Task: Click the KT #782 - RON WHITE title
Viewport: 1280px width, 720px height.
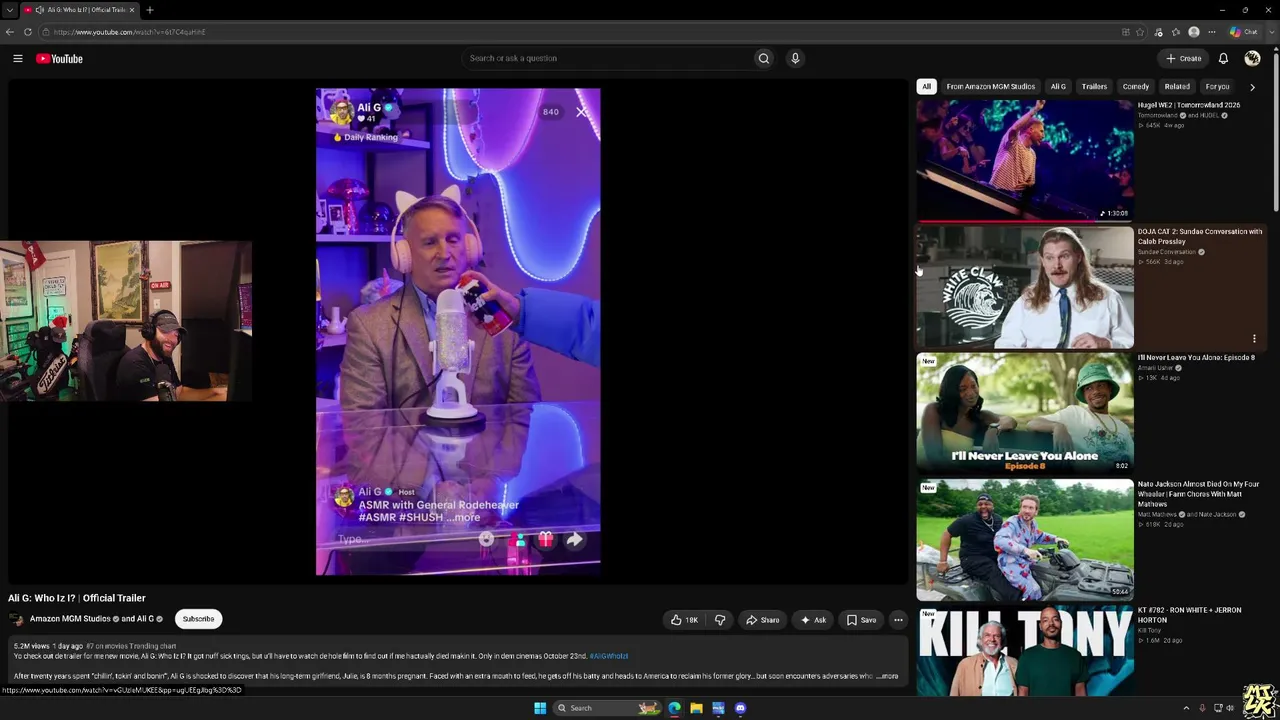Action: pyautogui.click(x=1189, y=615)
